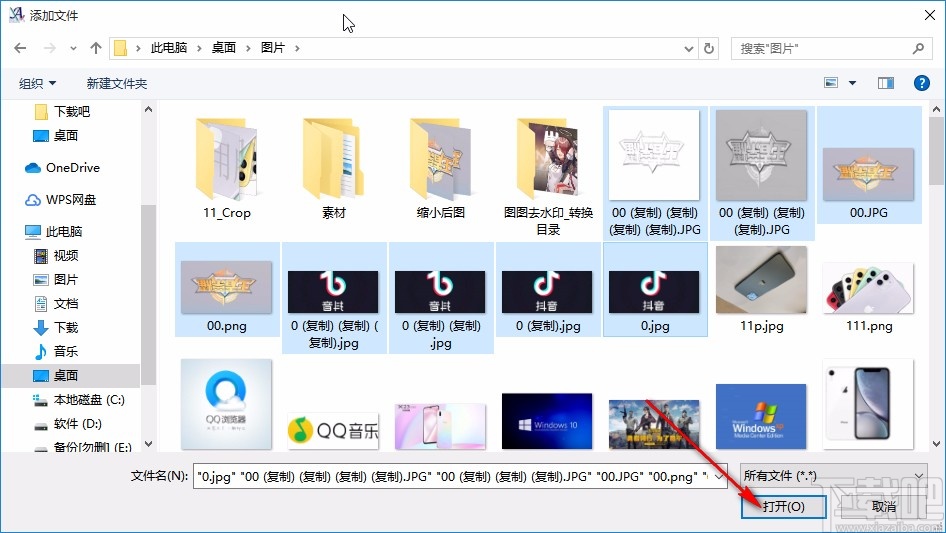
Task: Select 00 (复制)(复制)(复制).JPG gray thumbnail
Action: coord(761,173)
